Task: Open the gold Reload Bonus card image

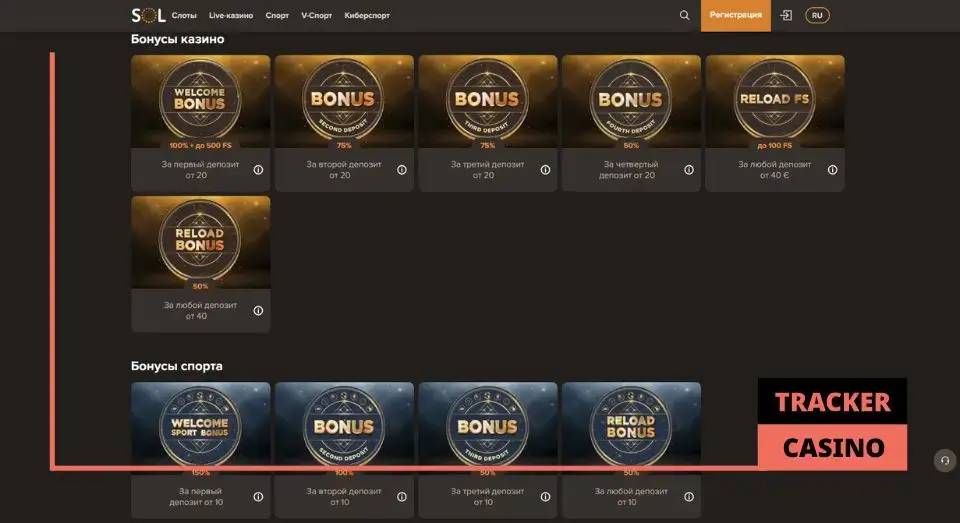Action: coord(201,243)
